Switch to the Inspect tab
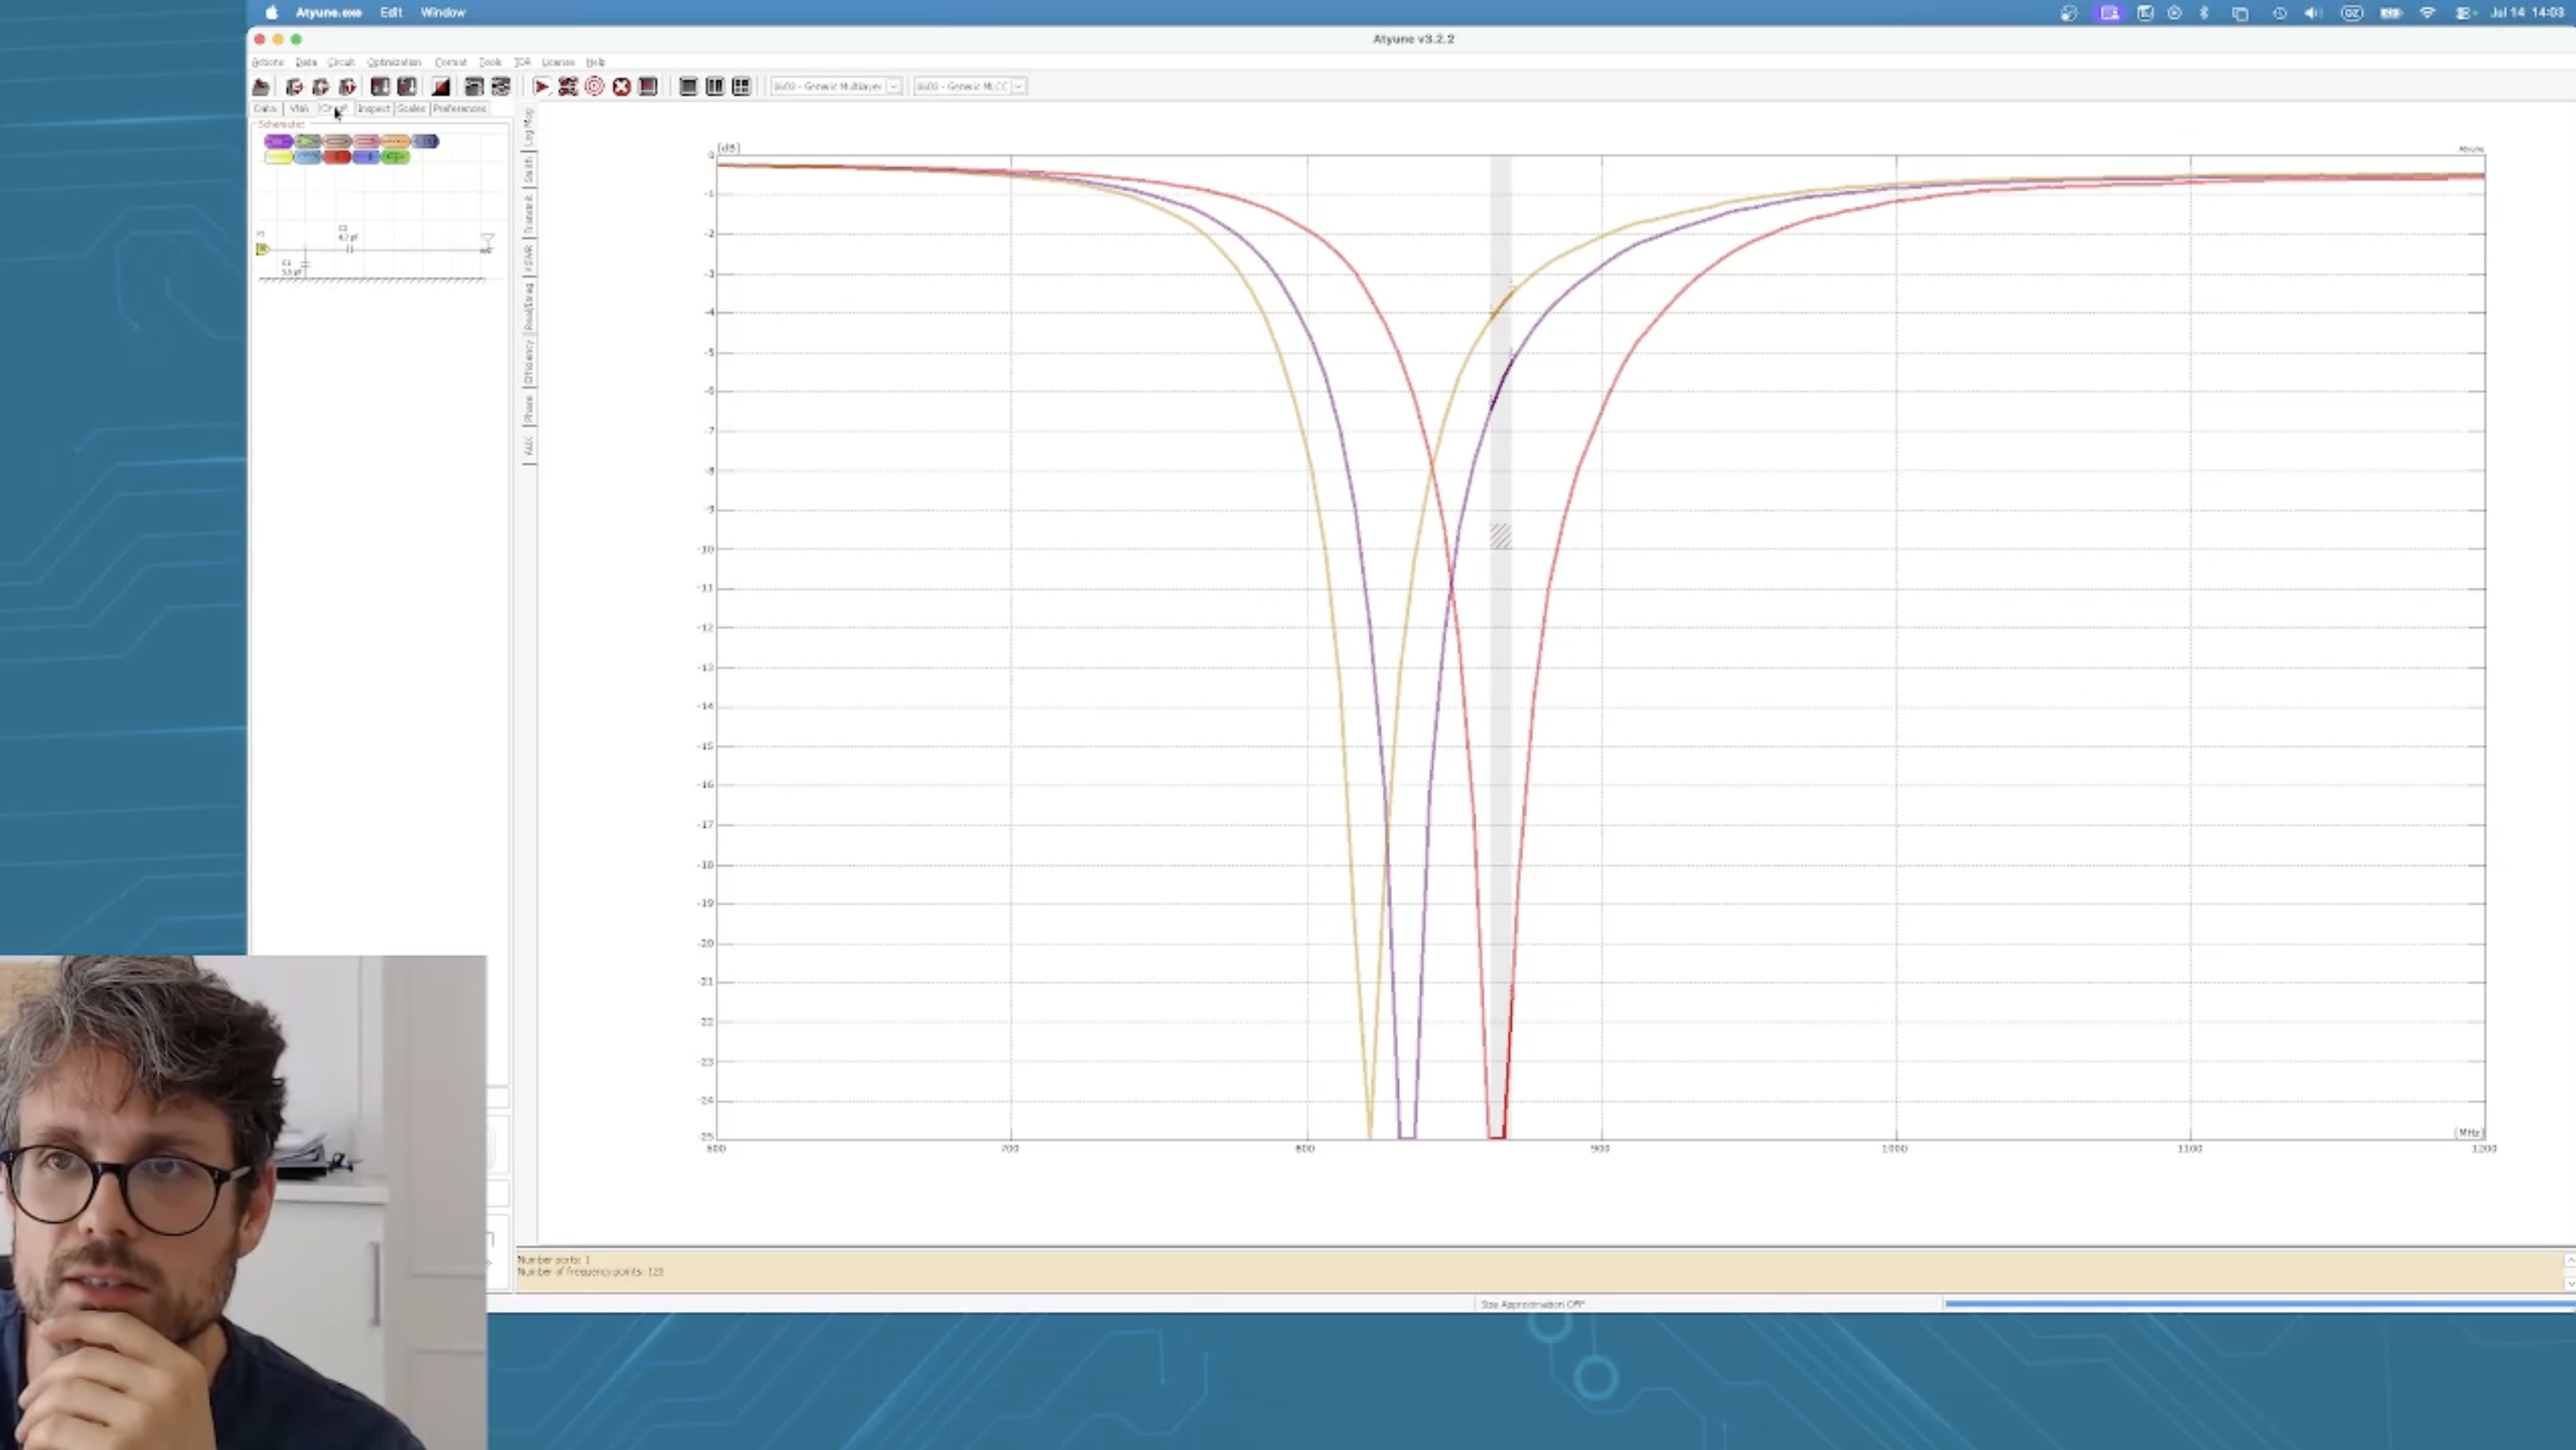 tap(373, 108)
